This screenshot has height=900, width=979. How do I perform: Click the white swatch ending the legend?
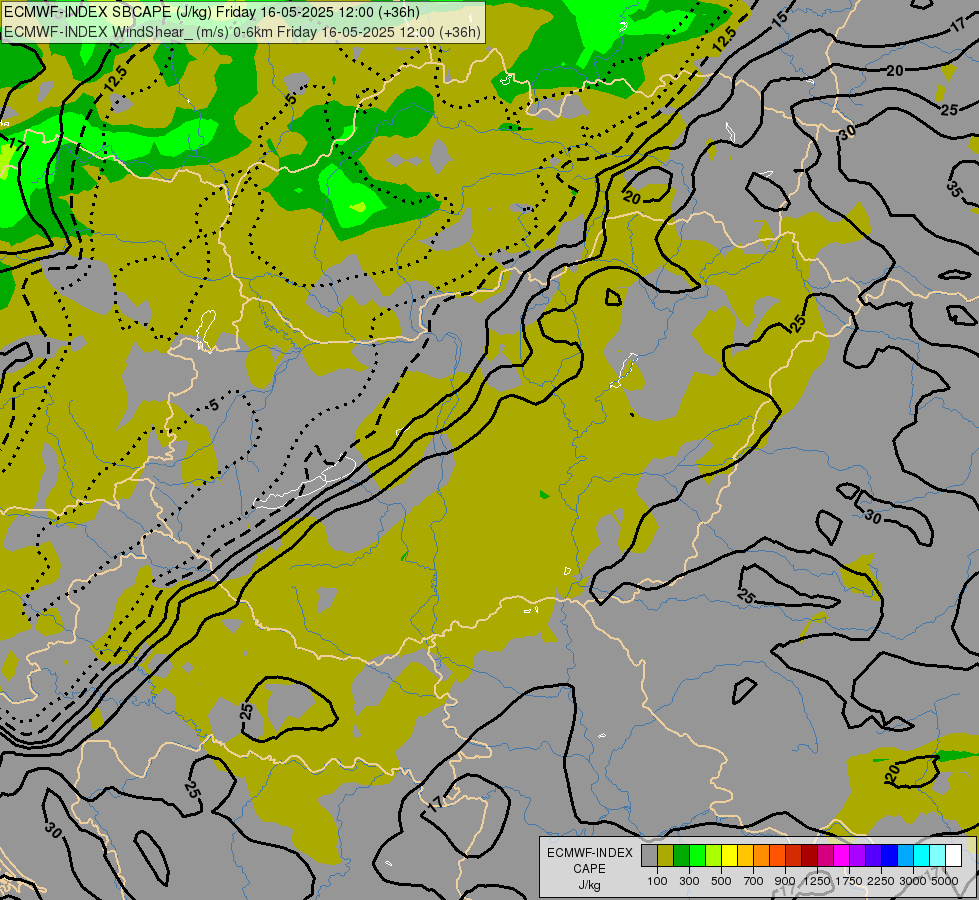point(954,856)
